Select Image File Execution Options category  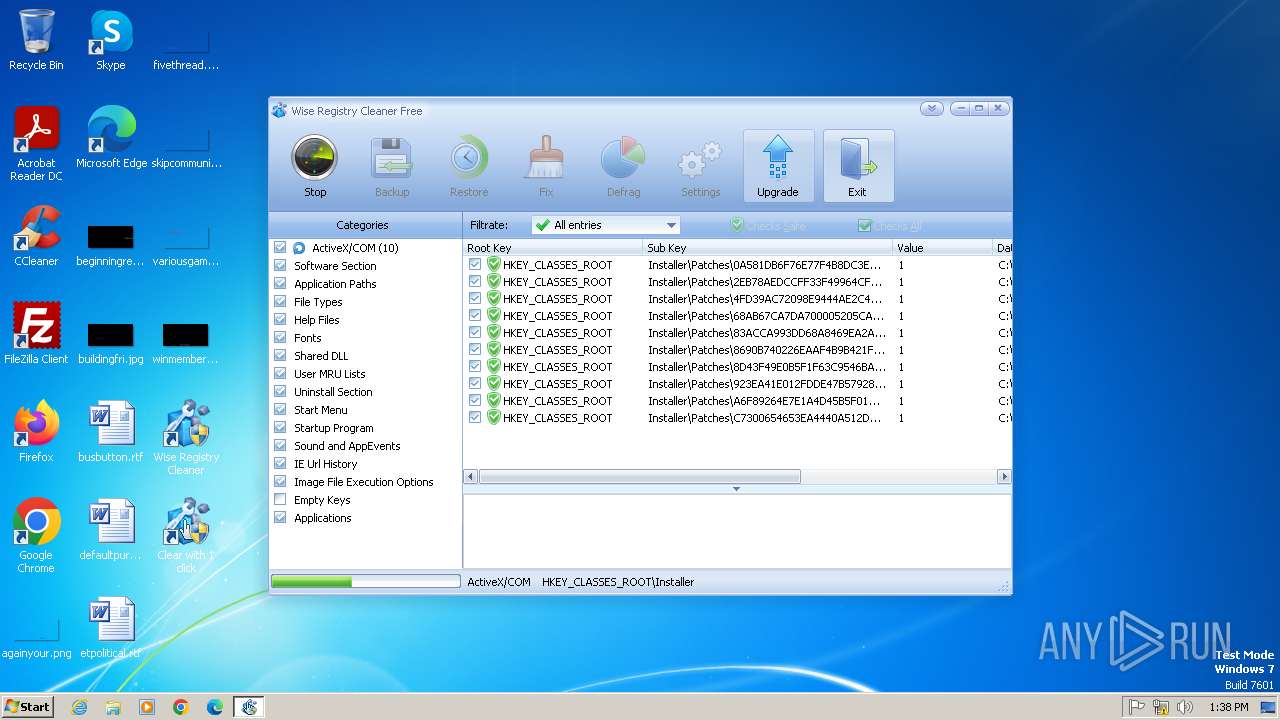364,482
